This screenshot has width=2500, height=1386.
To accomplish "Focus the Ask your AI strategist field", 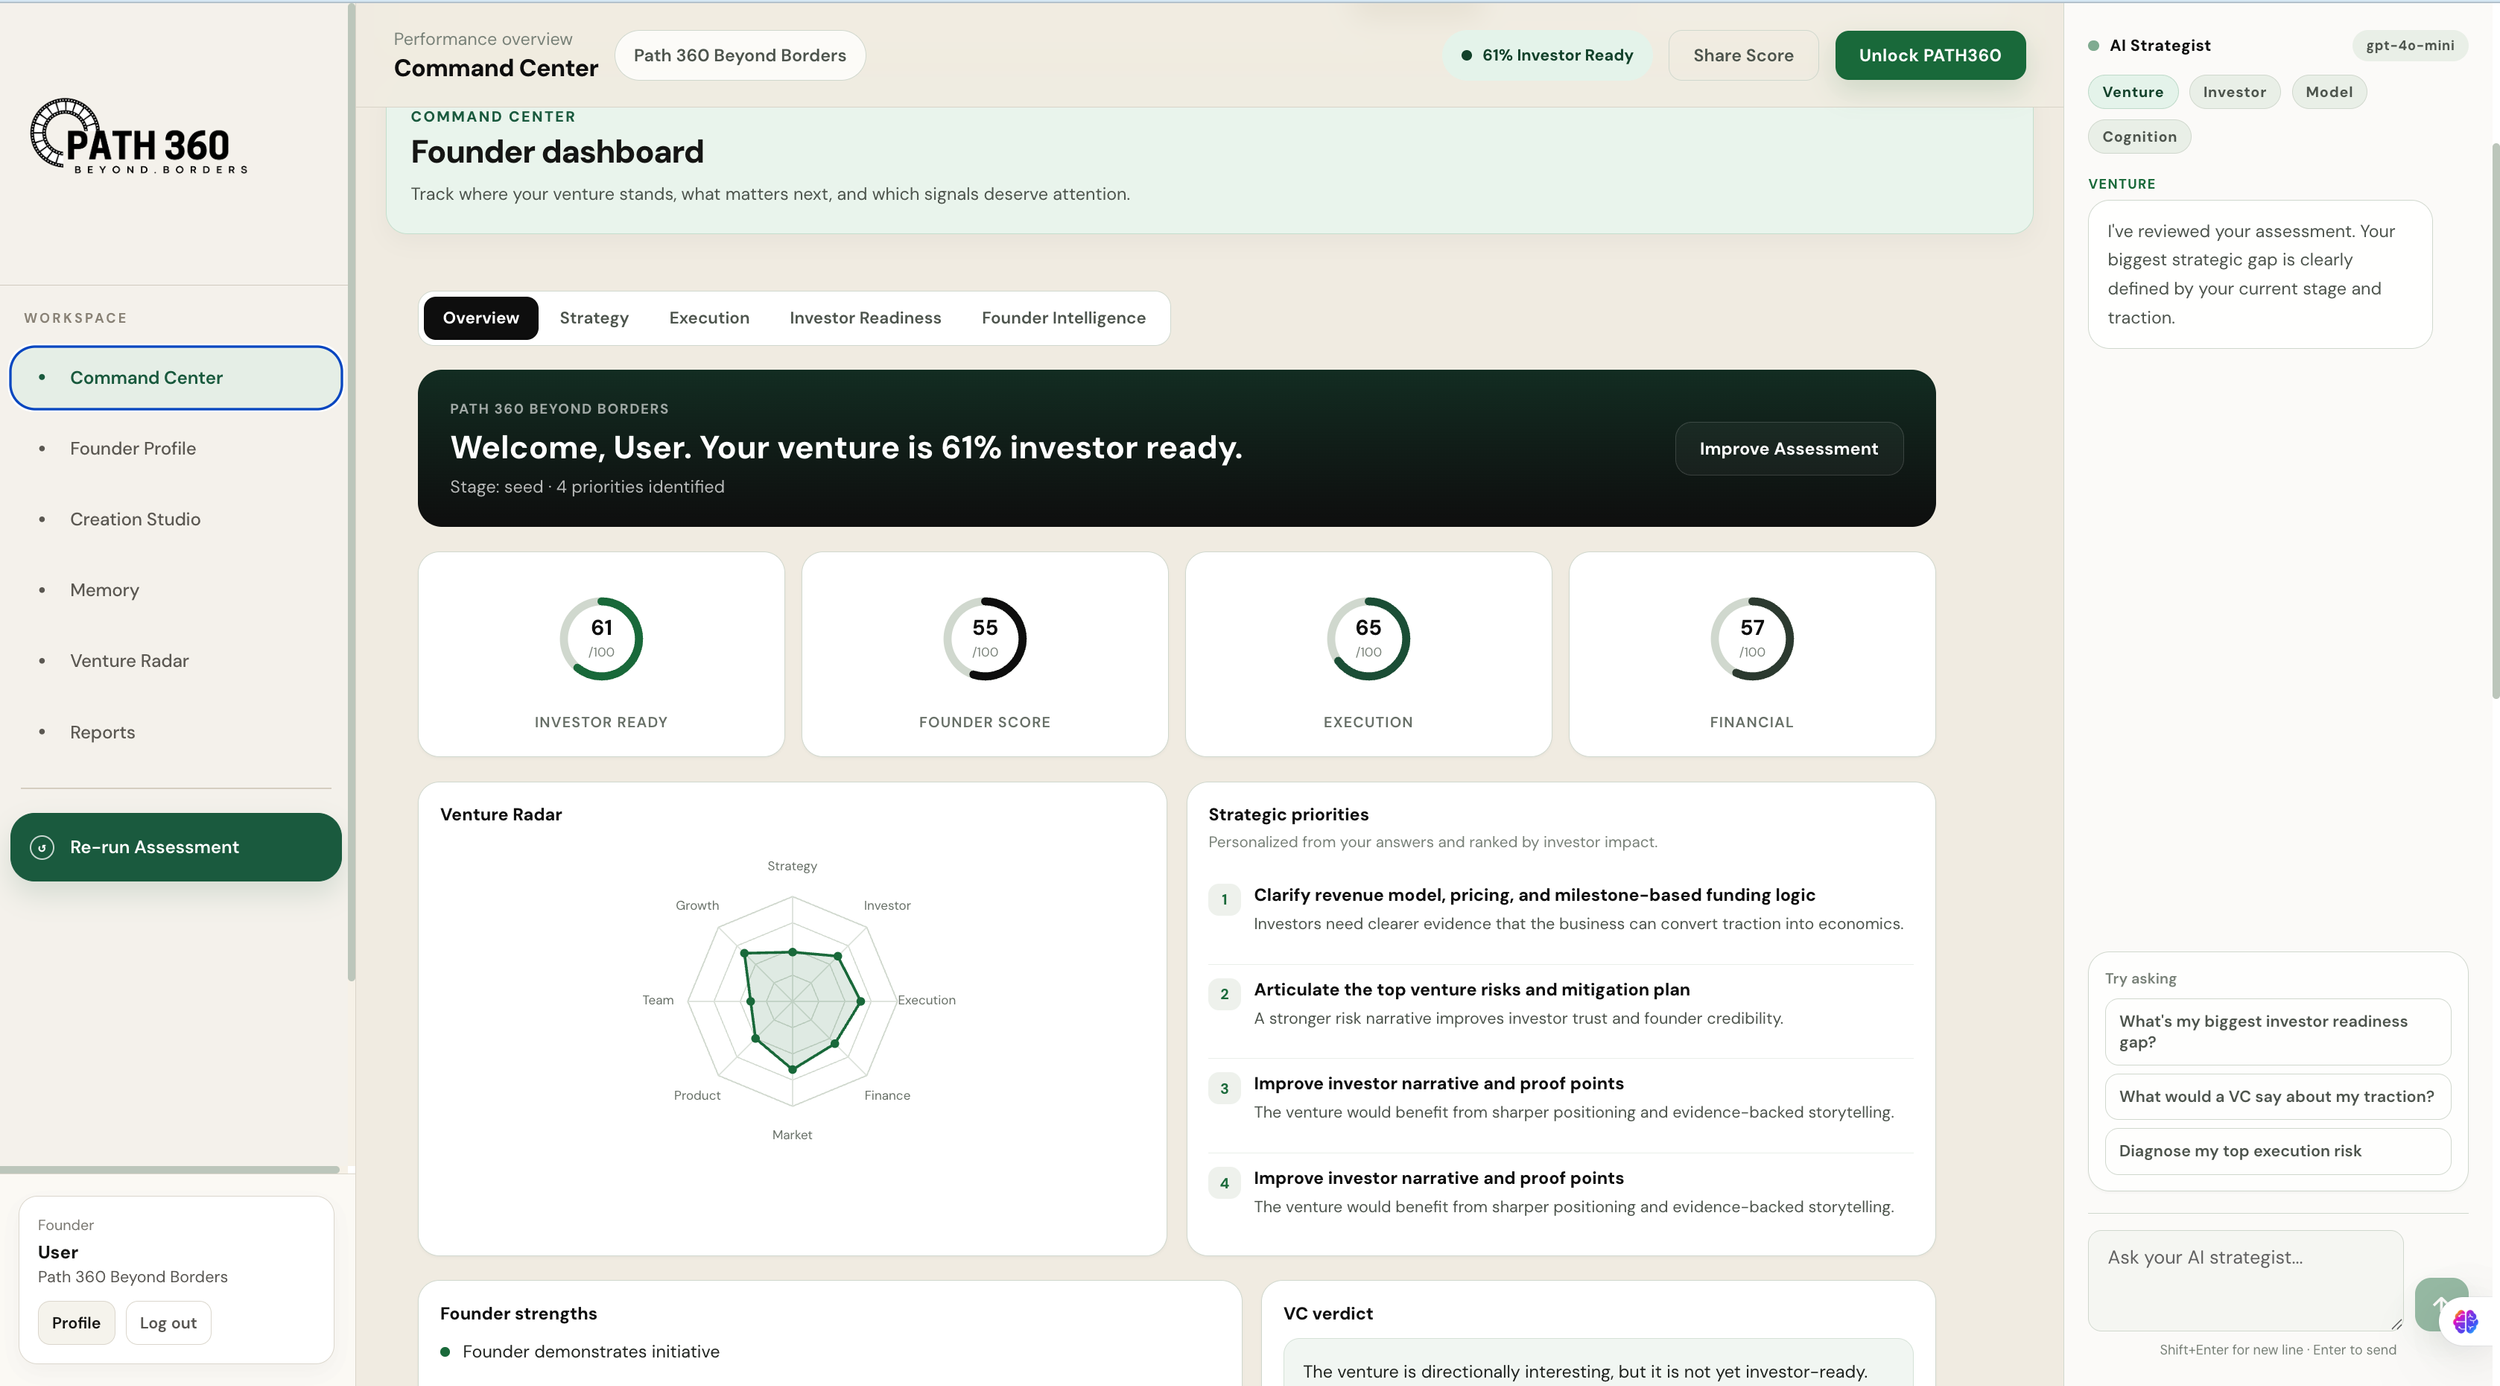I will [2245, 1280].
